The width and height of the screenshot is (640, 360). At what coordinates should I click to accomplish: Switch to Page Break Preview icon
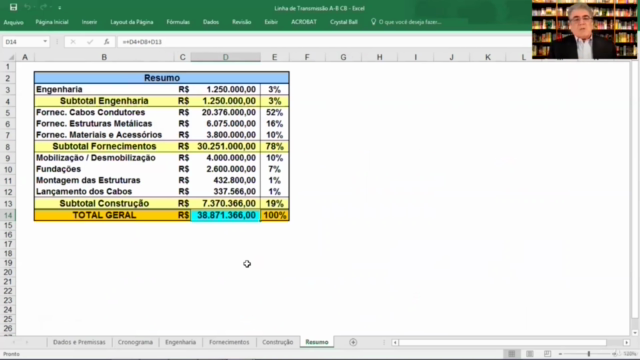point(547,354)
